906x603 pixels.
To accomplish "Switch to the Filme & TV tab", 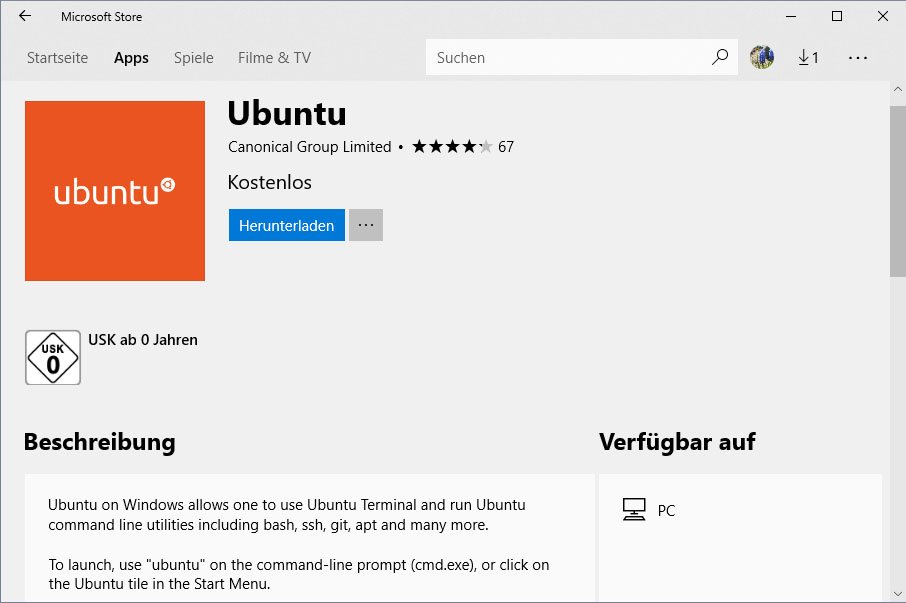I will pos(273,57).
